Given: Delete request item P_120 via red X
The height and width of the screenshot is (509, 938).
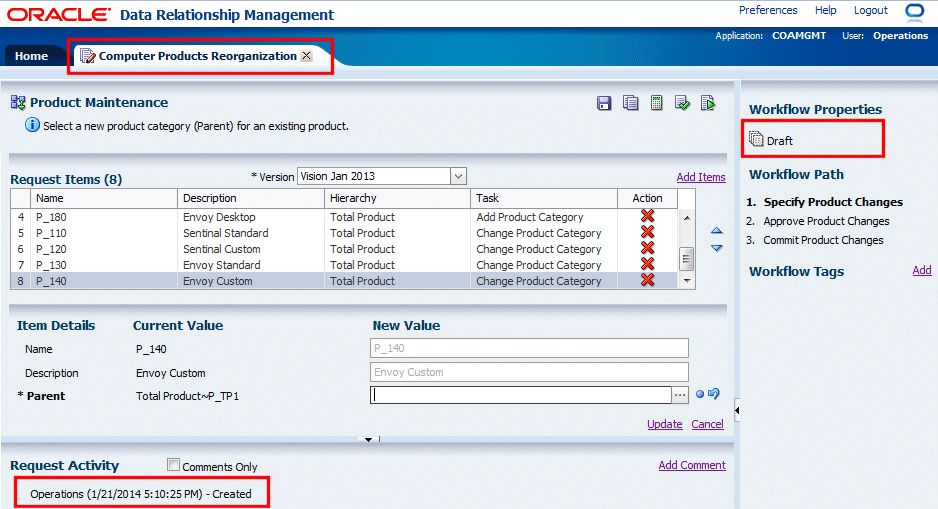Looking at the screenshot, I should pyautogui.click(x=647, y=249).
